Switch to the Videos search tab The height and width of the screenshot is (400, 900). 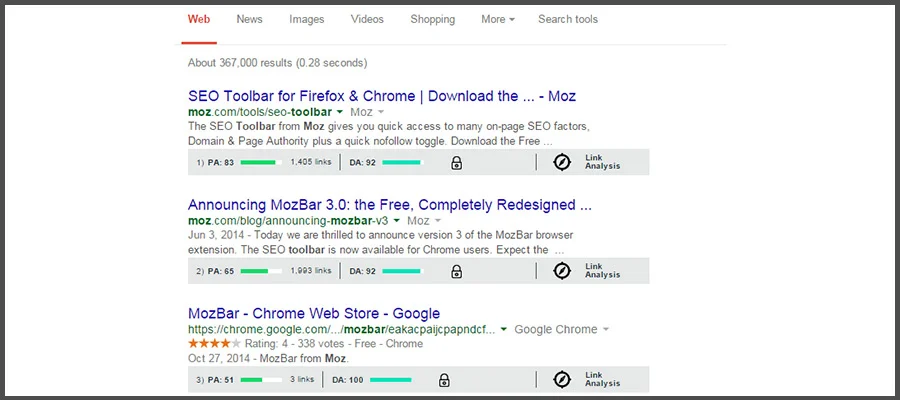367,19
